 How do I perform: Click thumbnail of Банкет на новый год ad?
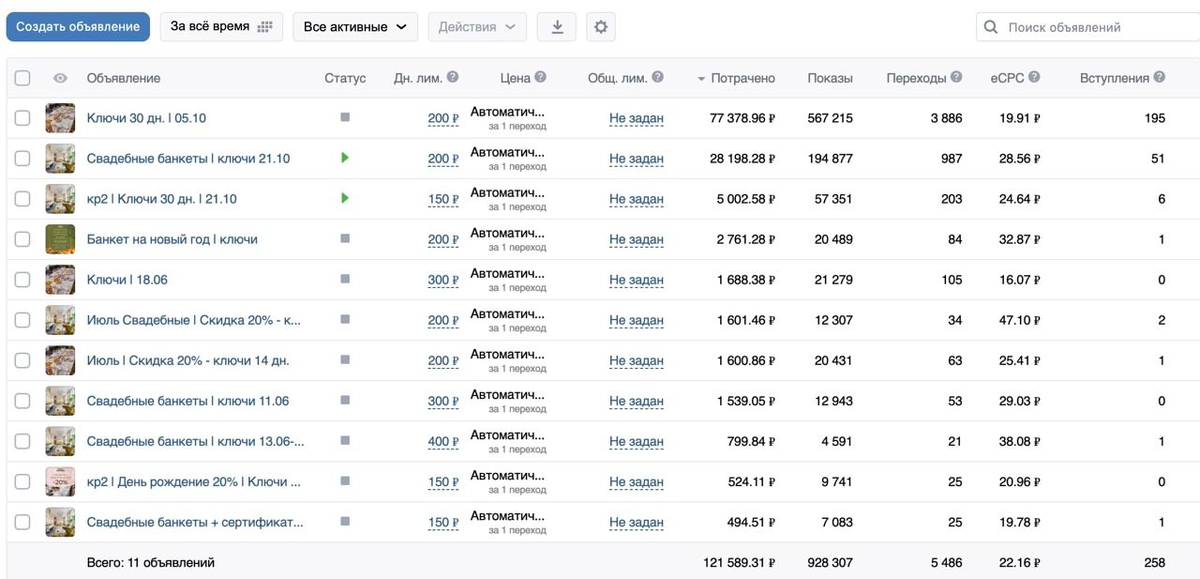click(x=60, y=239)
